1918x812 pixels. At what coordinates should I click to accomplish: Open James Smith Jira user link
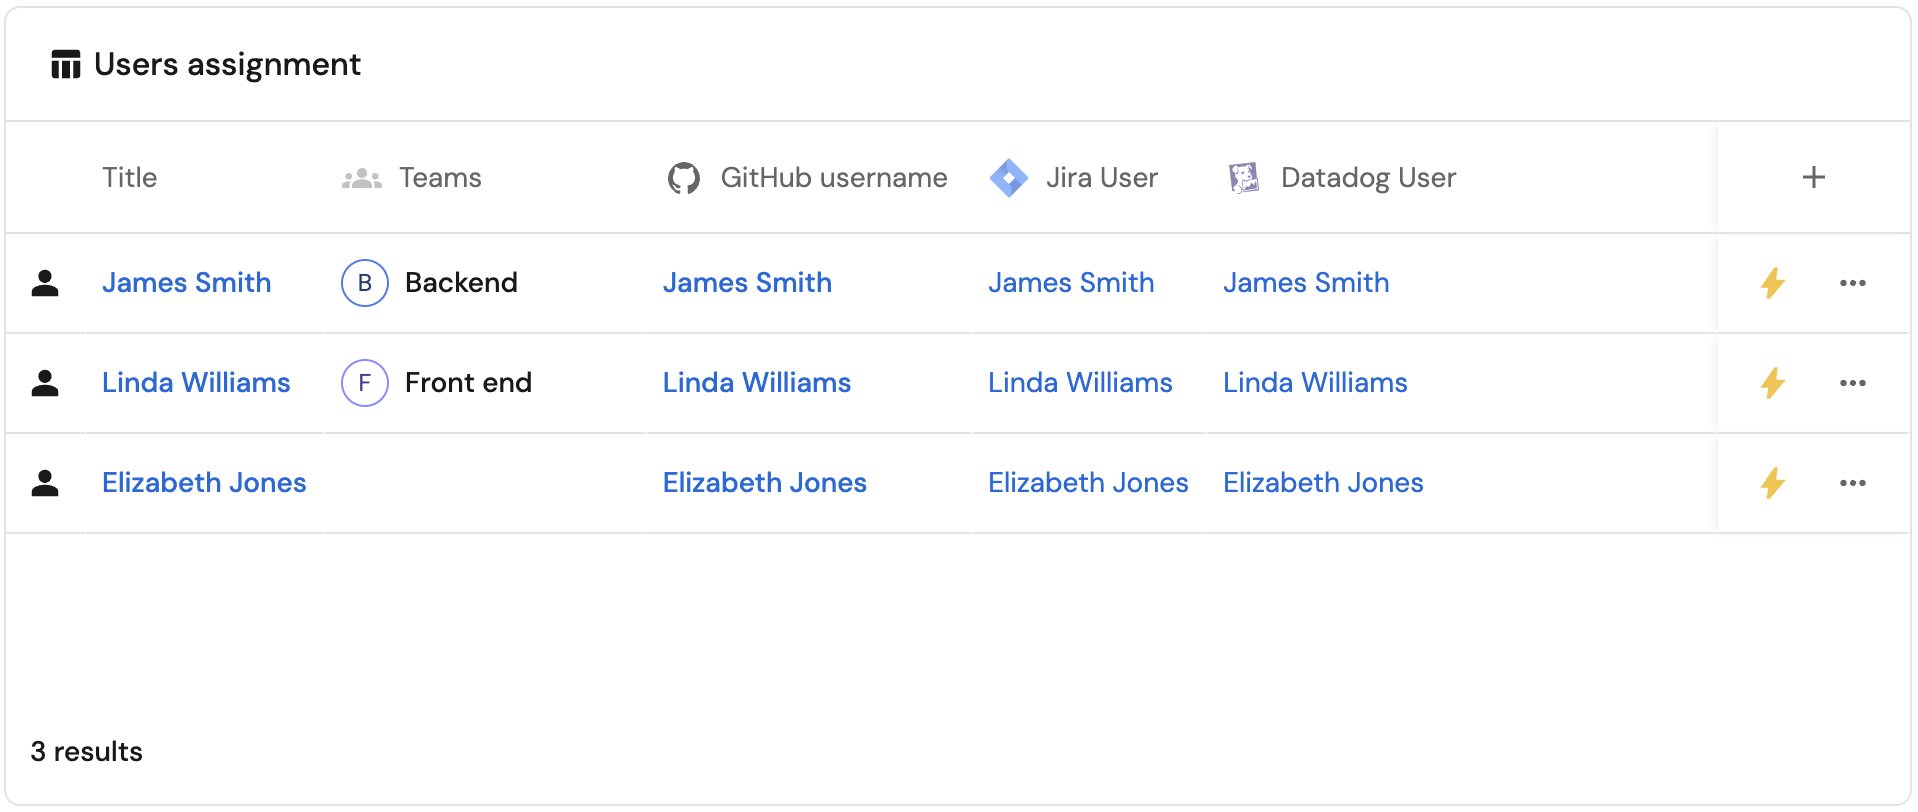click(x=1070, y=283)
